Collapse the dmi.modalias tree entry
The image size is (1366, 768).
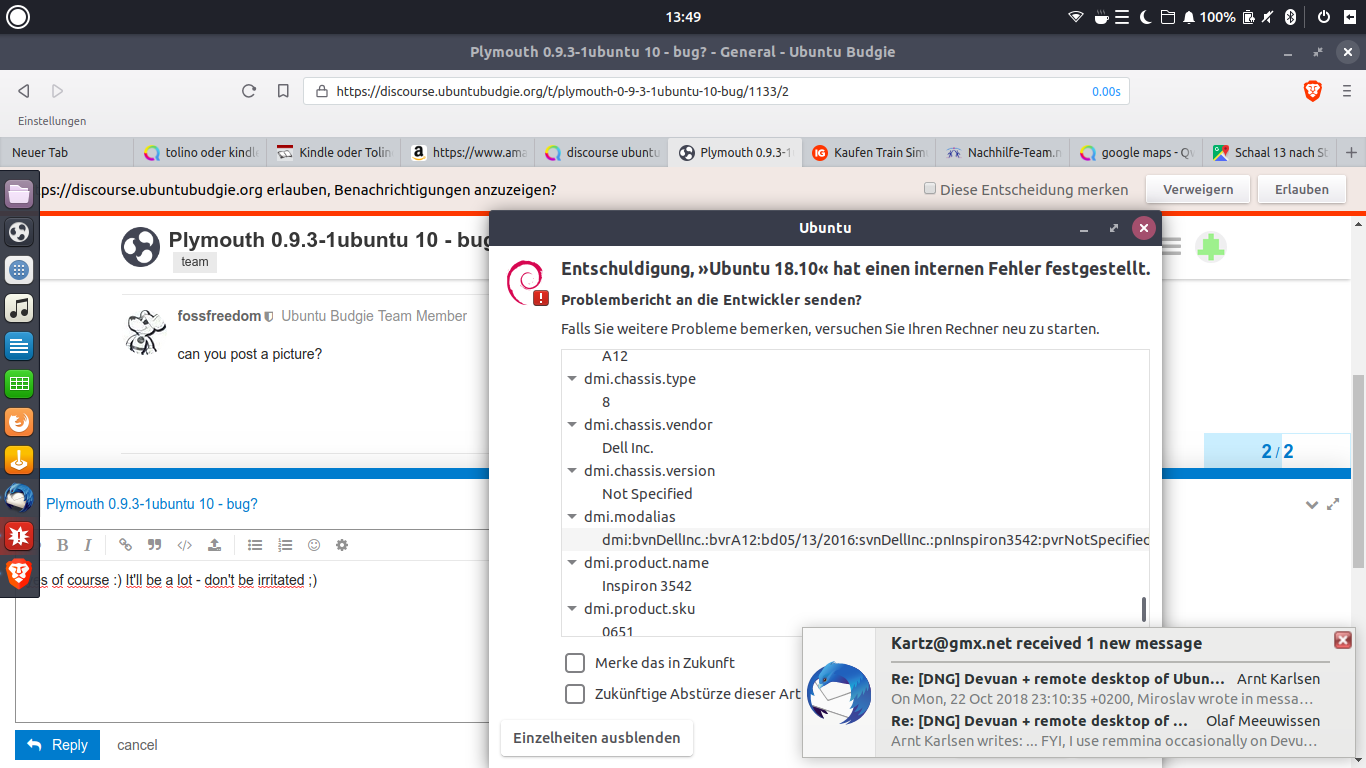click(572, 517)
